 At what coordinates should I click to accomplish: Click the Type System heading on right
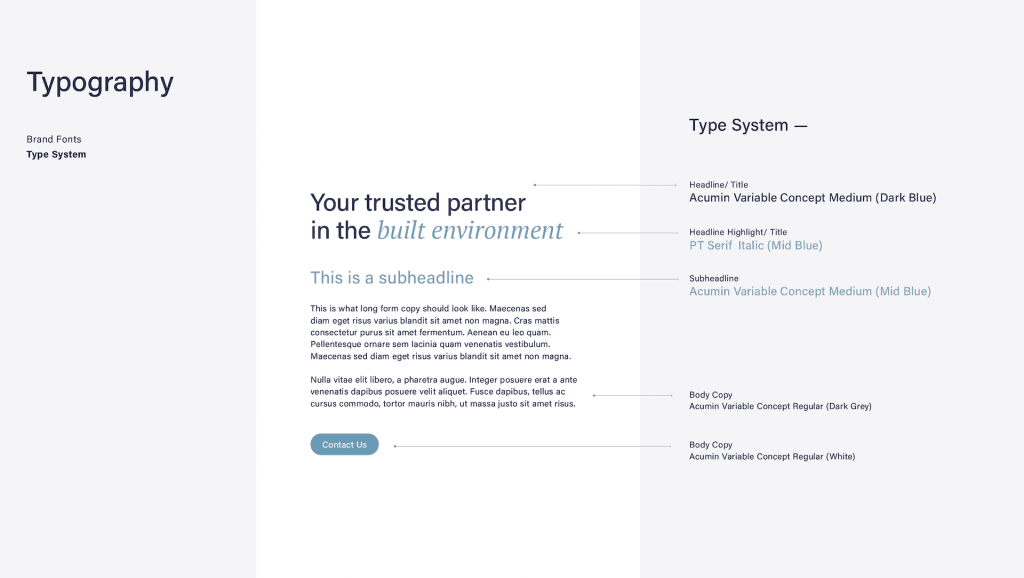pyautogui.click(x=748, y=125)
